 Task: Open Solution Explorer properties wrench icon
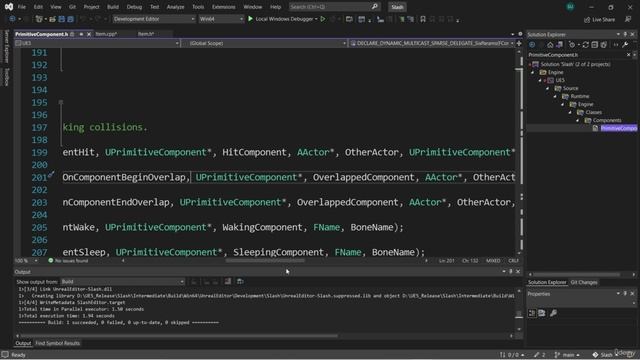pyautogui.click(x=625, y=44)
